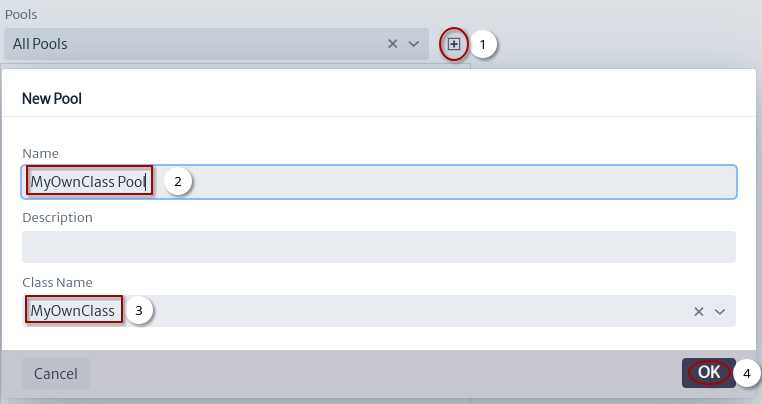Cancel the New Pool dialog

[56, 373]
